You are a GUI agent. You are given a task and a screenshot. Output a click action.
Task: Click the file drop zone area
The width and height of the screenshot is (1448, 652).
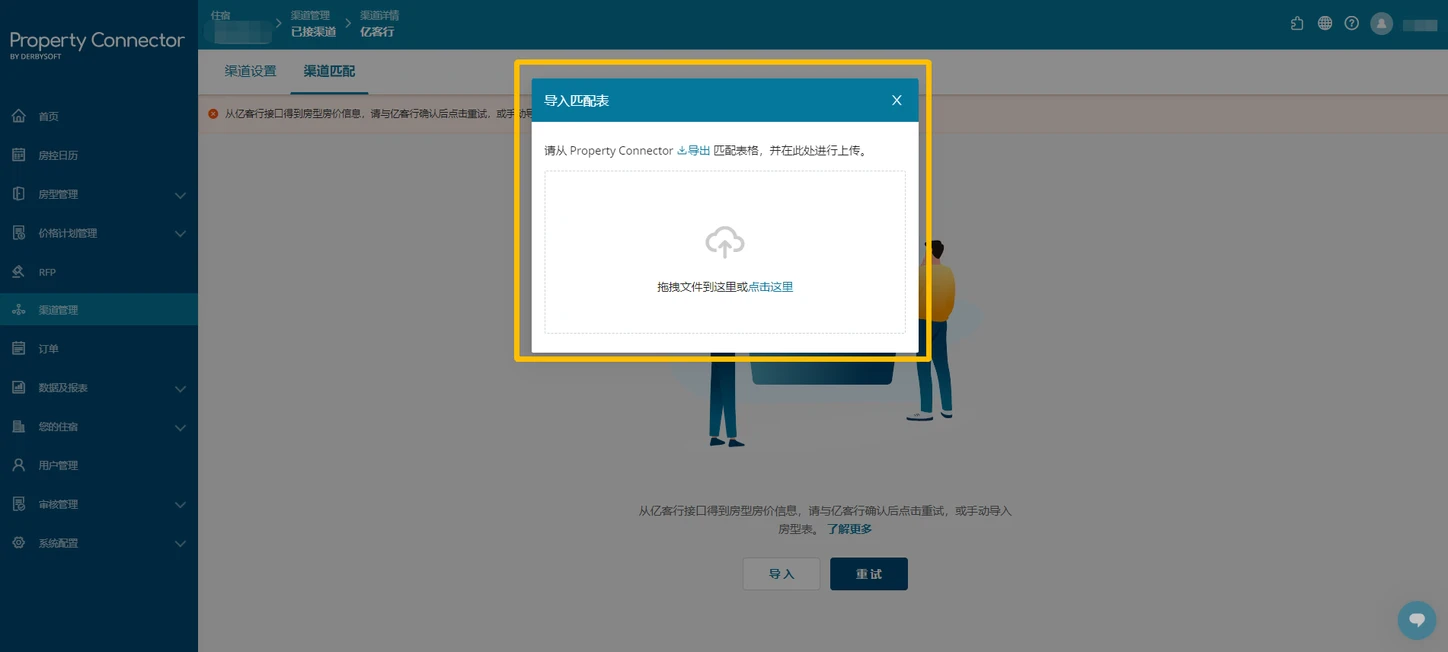coord(725,252)
